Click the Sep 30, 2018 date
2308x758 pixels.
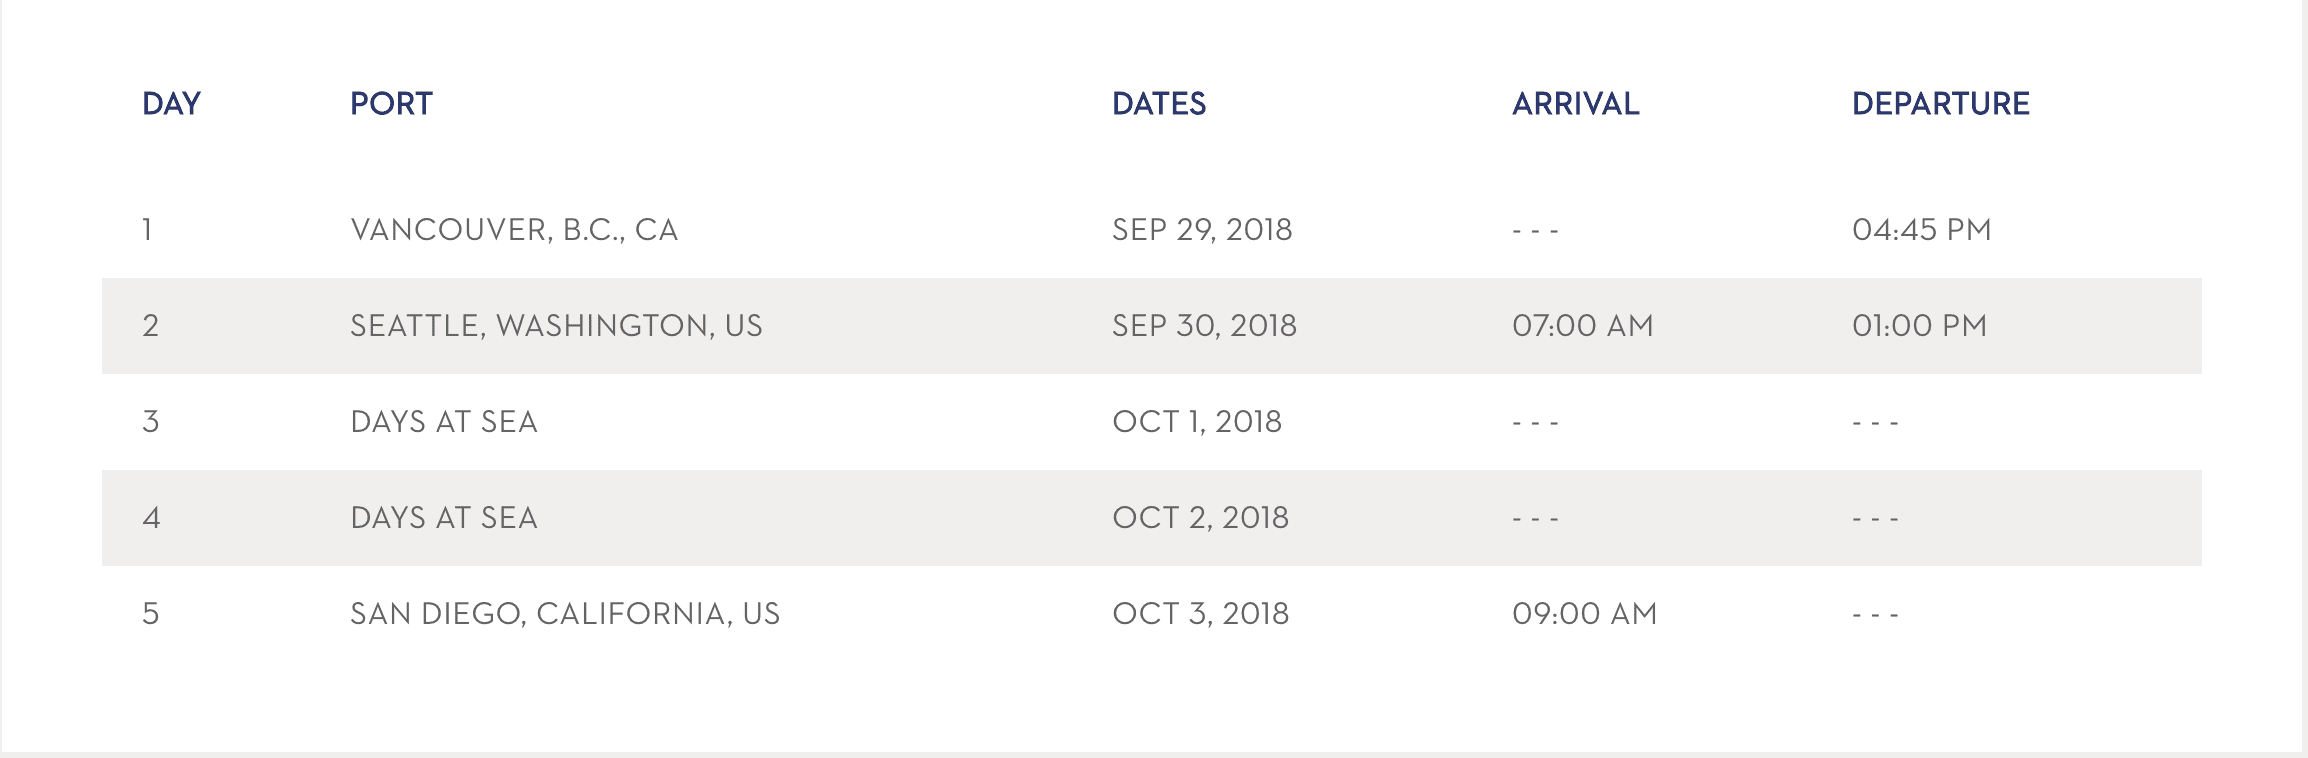coord(1204,326)
